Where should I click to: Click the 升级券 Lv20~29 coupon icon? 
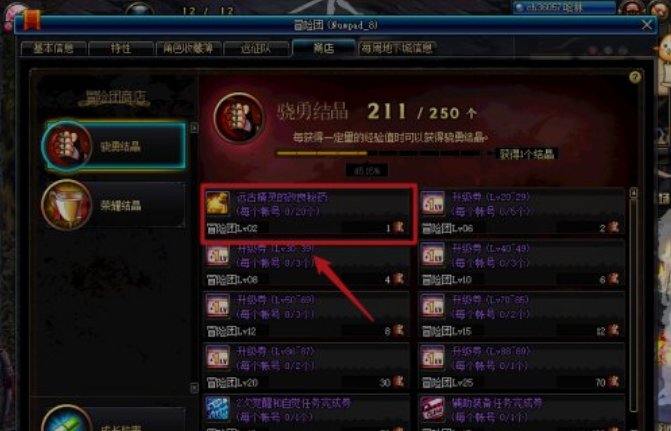pos(433,202)
